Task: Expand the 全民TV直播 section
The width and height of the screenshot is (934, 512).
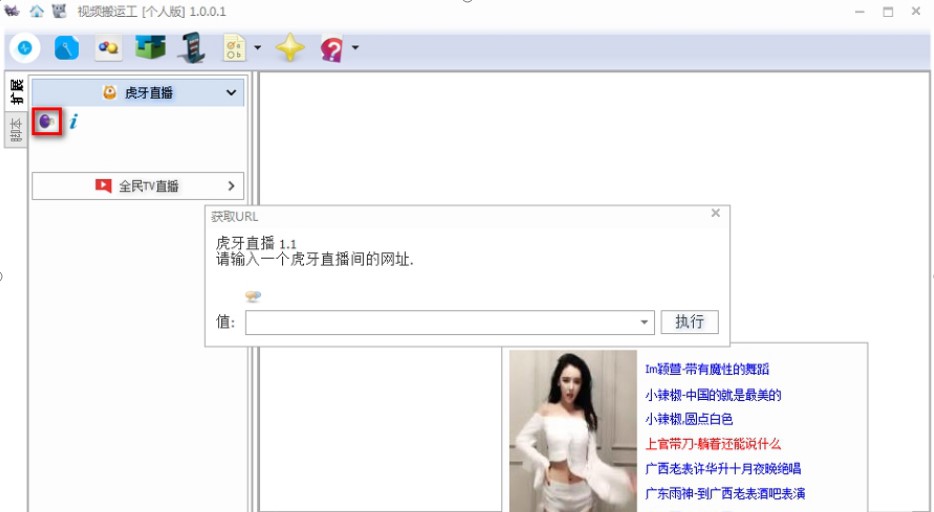Action: click(x=232, y=186)
